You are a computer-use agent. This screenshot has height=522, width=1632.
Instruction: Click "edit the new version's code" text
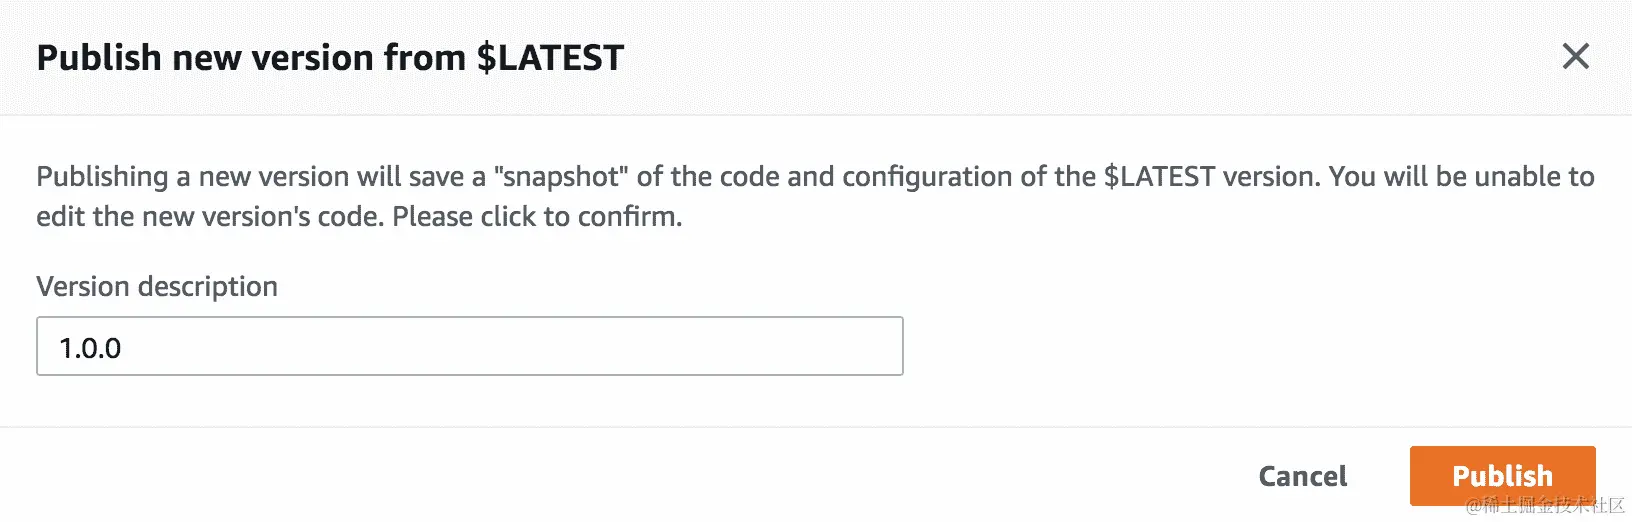[209, 217]
